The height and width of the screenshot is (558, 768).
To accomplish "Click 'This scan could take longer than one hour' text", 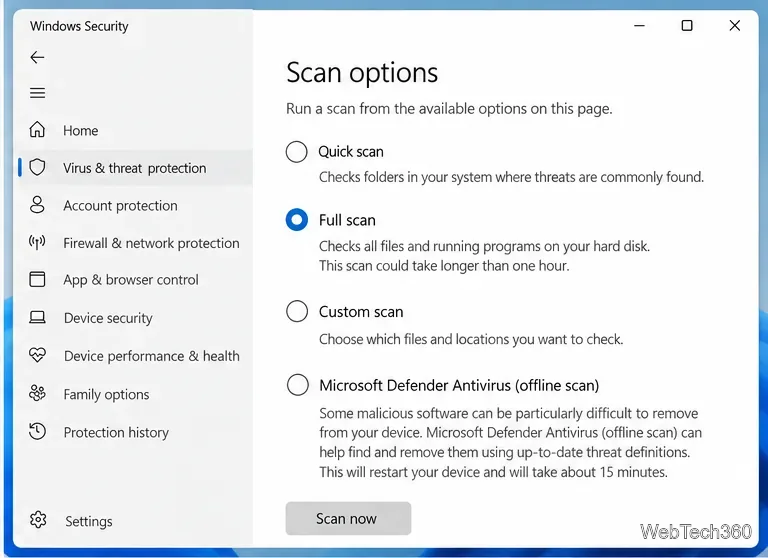I will click(x=444, y=266).
